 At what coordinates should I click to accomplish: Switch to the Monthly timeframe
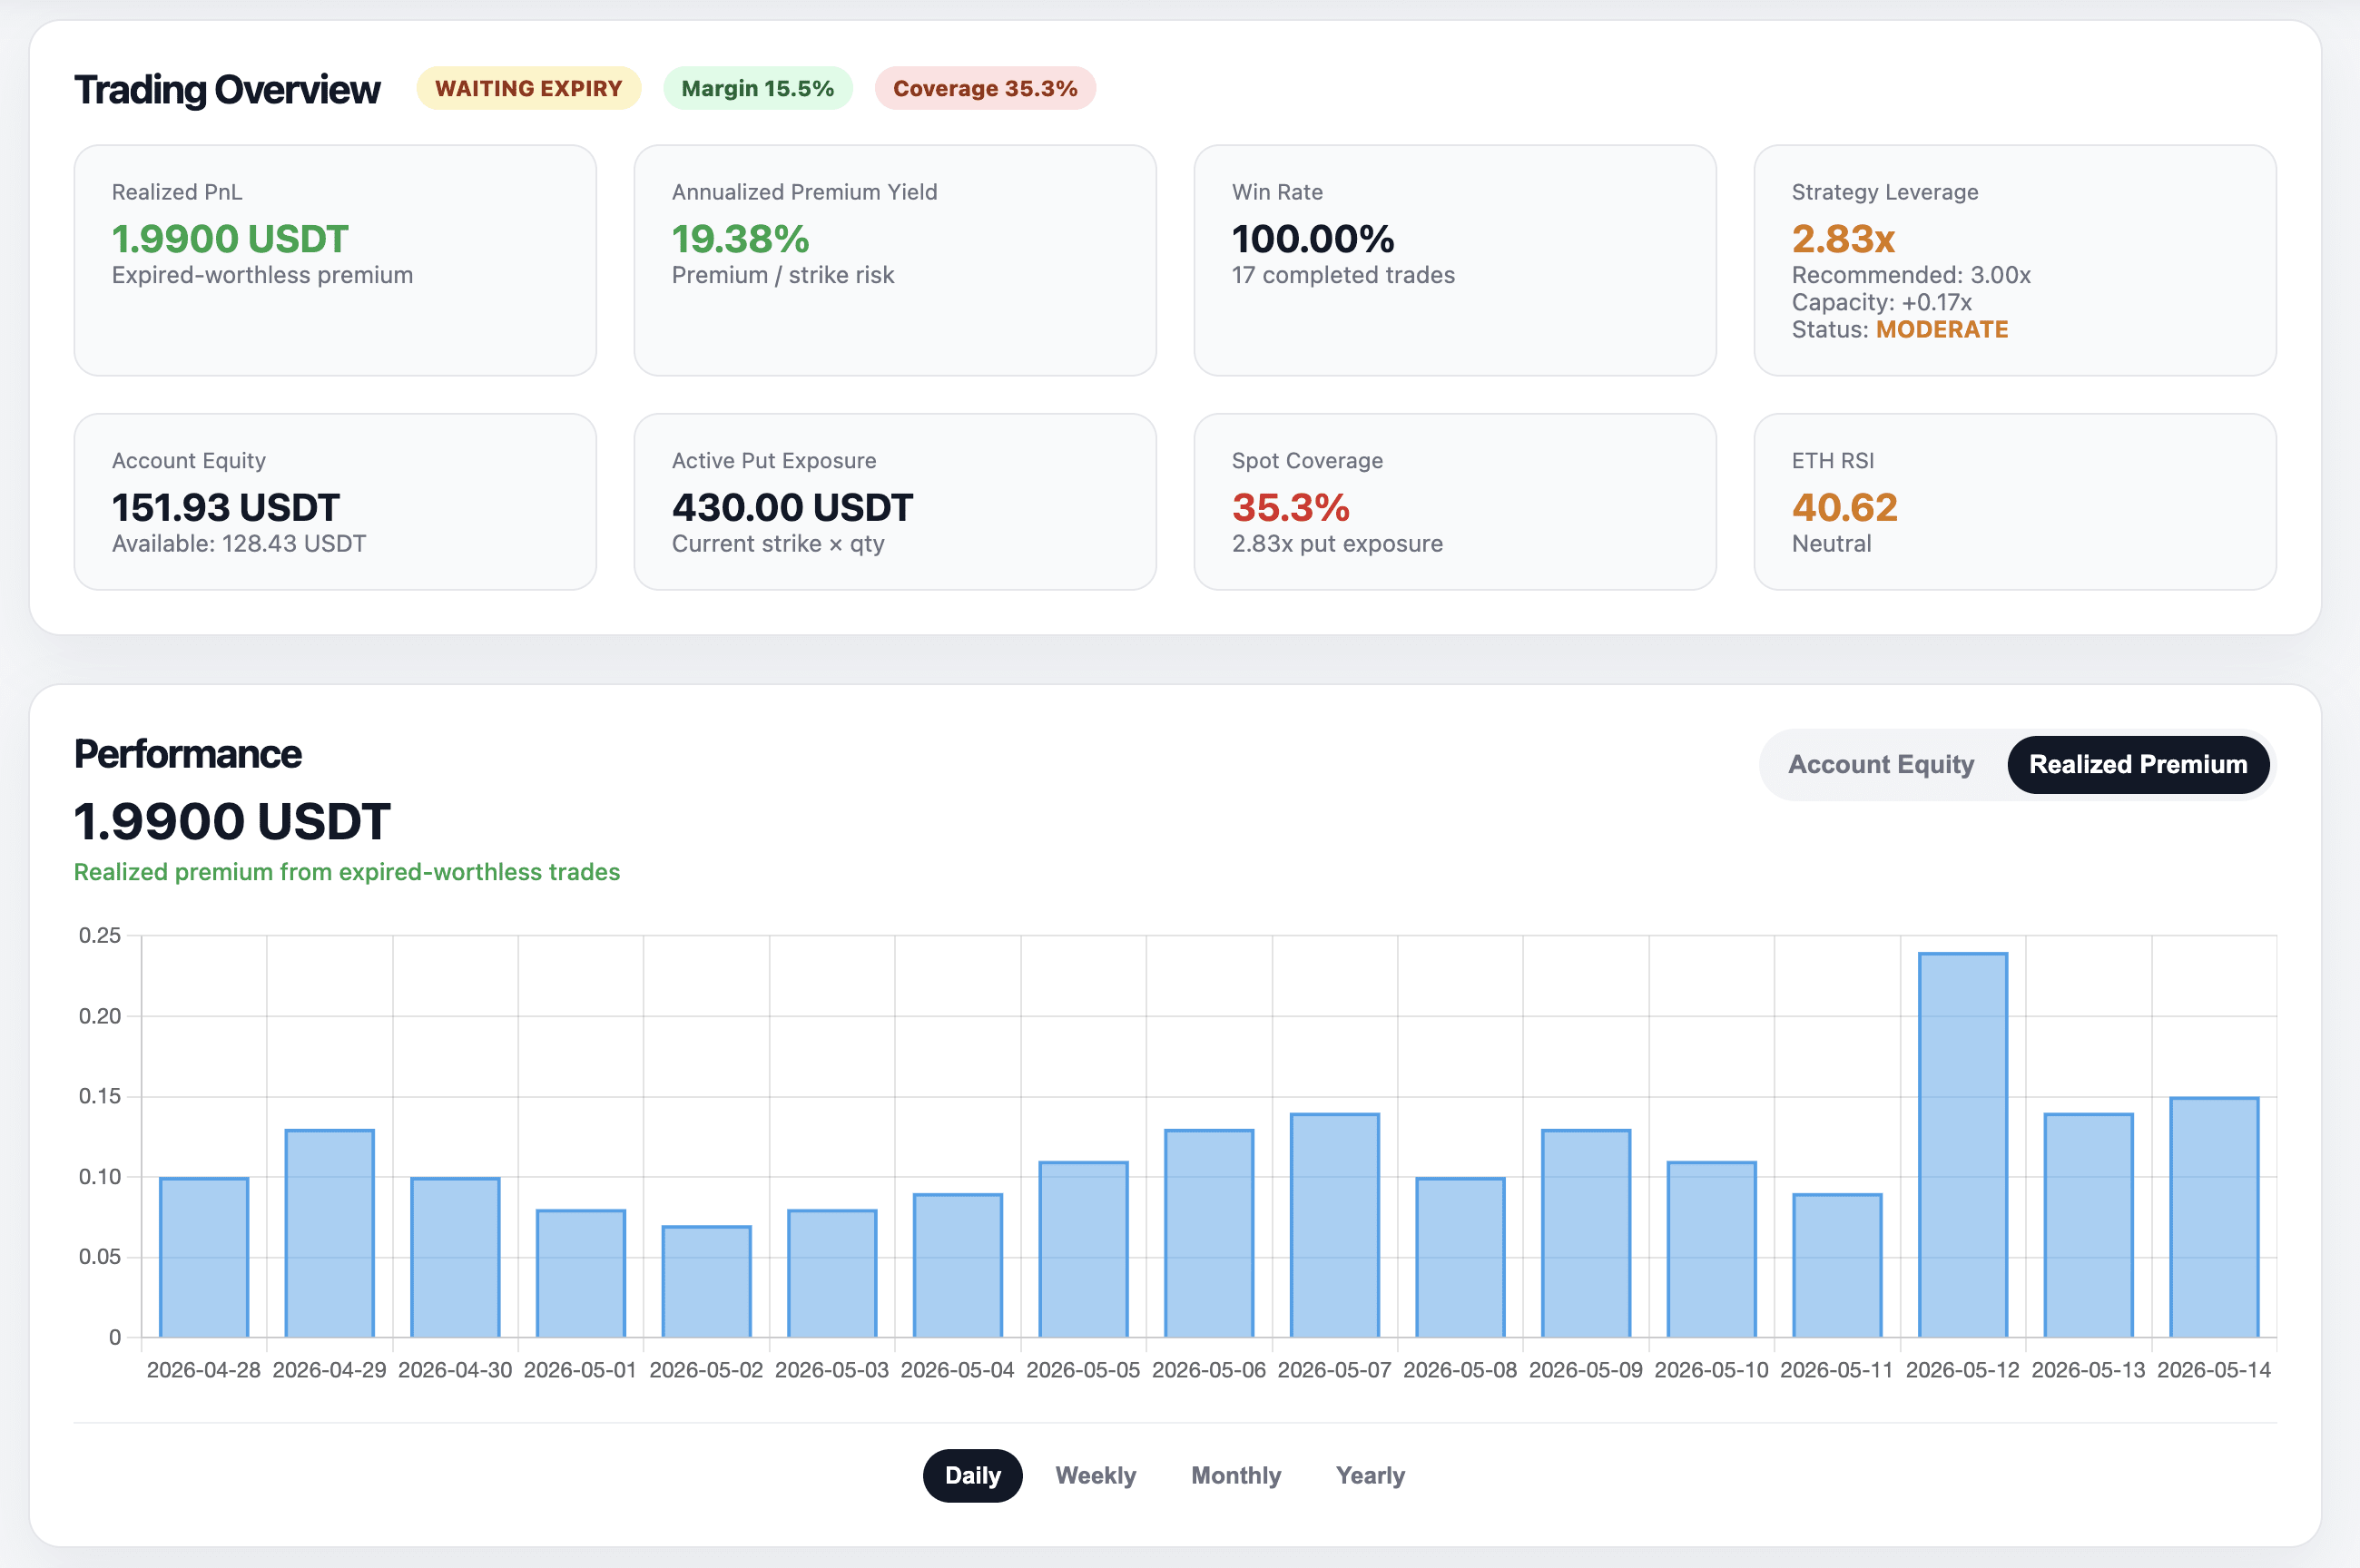coord(1236,1475)
